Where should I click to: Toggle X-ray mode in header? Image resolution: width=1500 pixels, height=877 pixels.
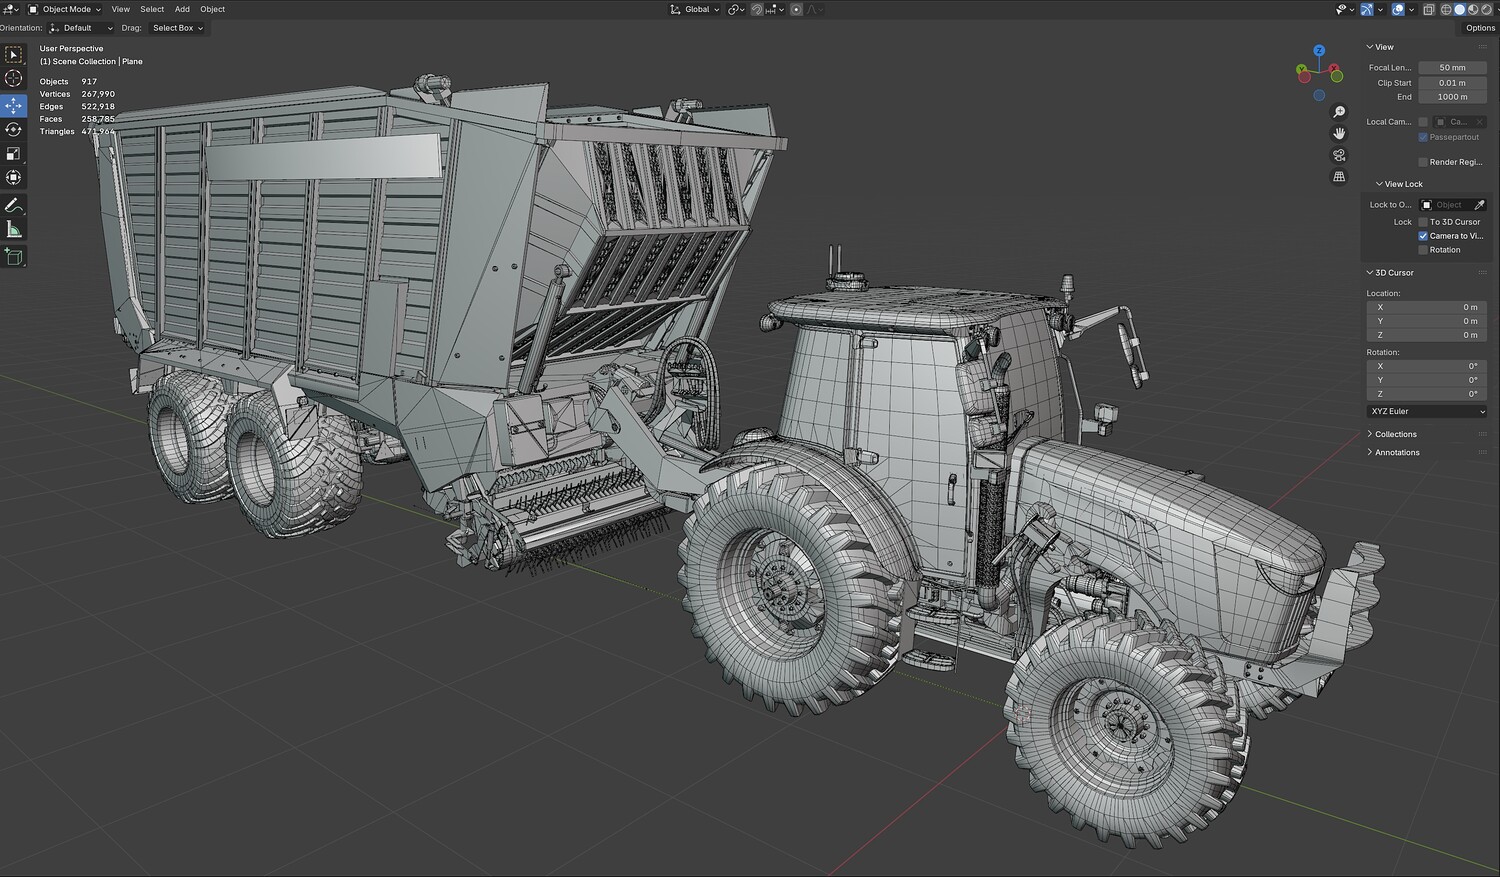(x=1428, y=9)
